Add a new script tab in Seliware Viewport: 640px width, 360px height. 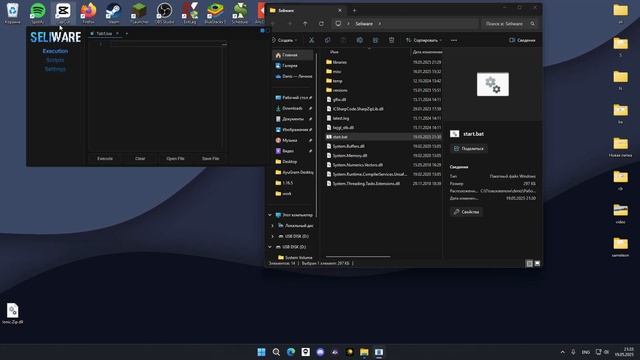click(127, 33)
